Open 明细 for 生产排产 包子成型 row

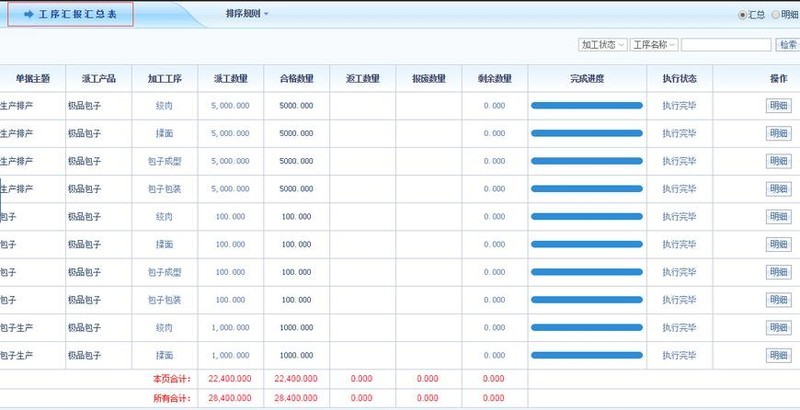[x=779, y=161]
